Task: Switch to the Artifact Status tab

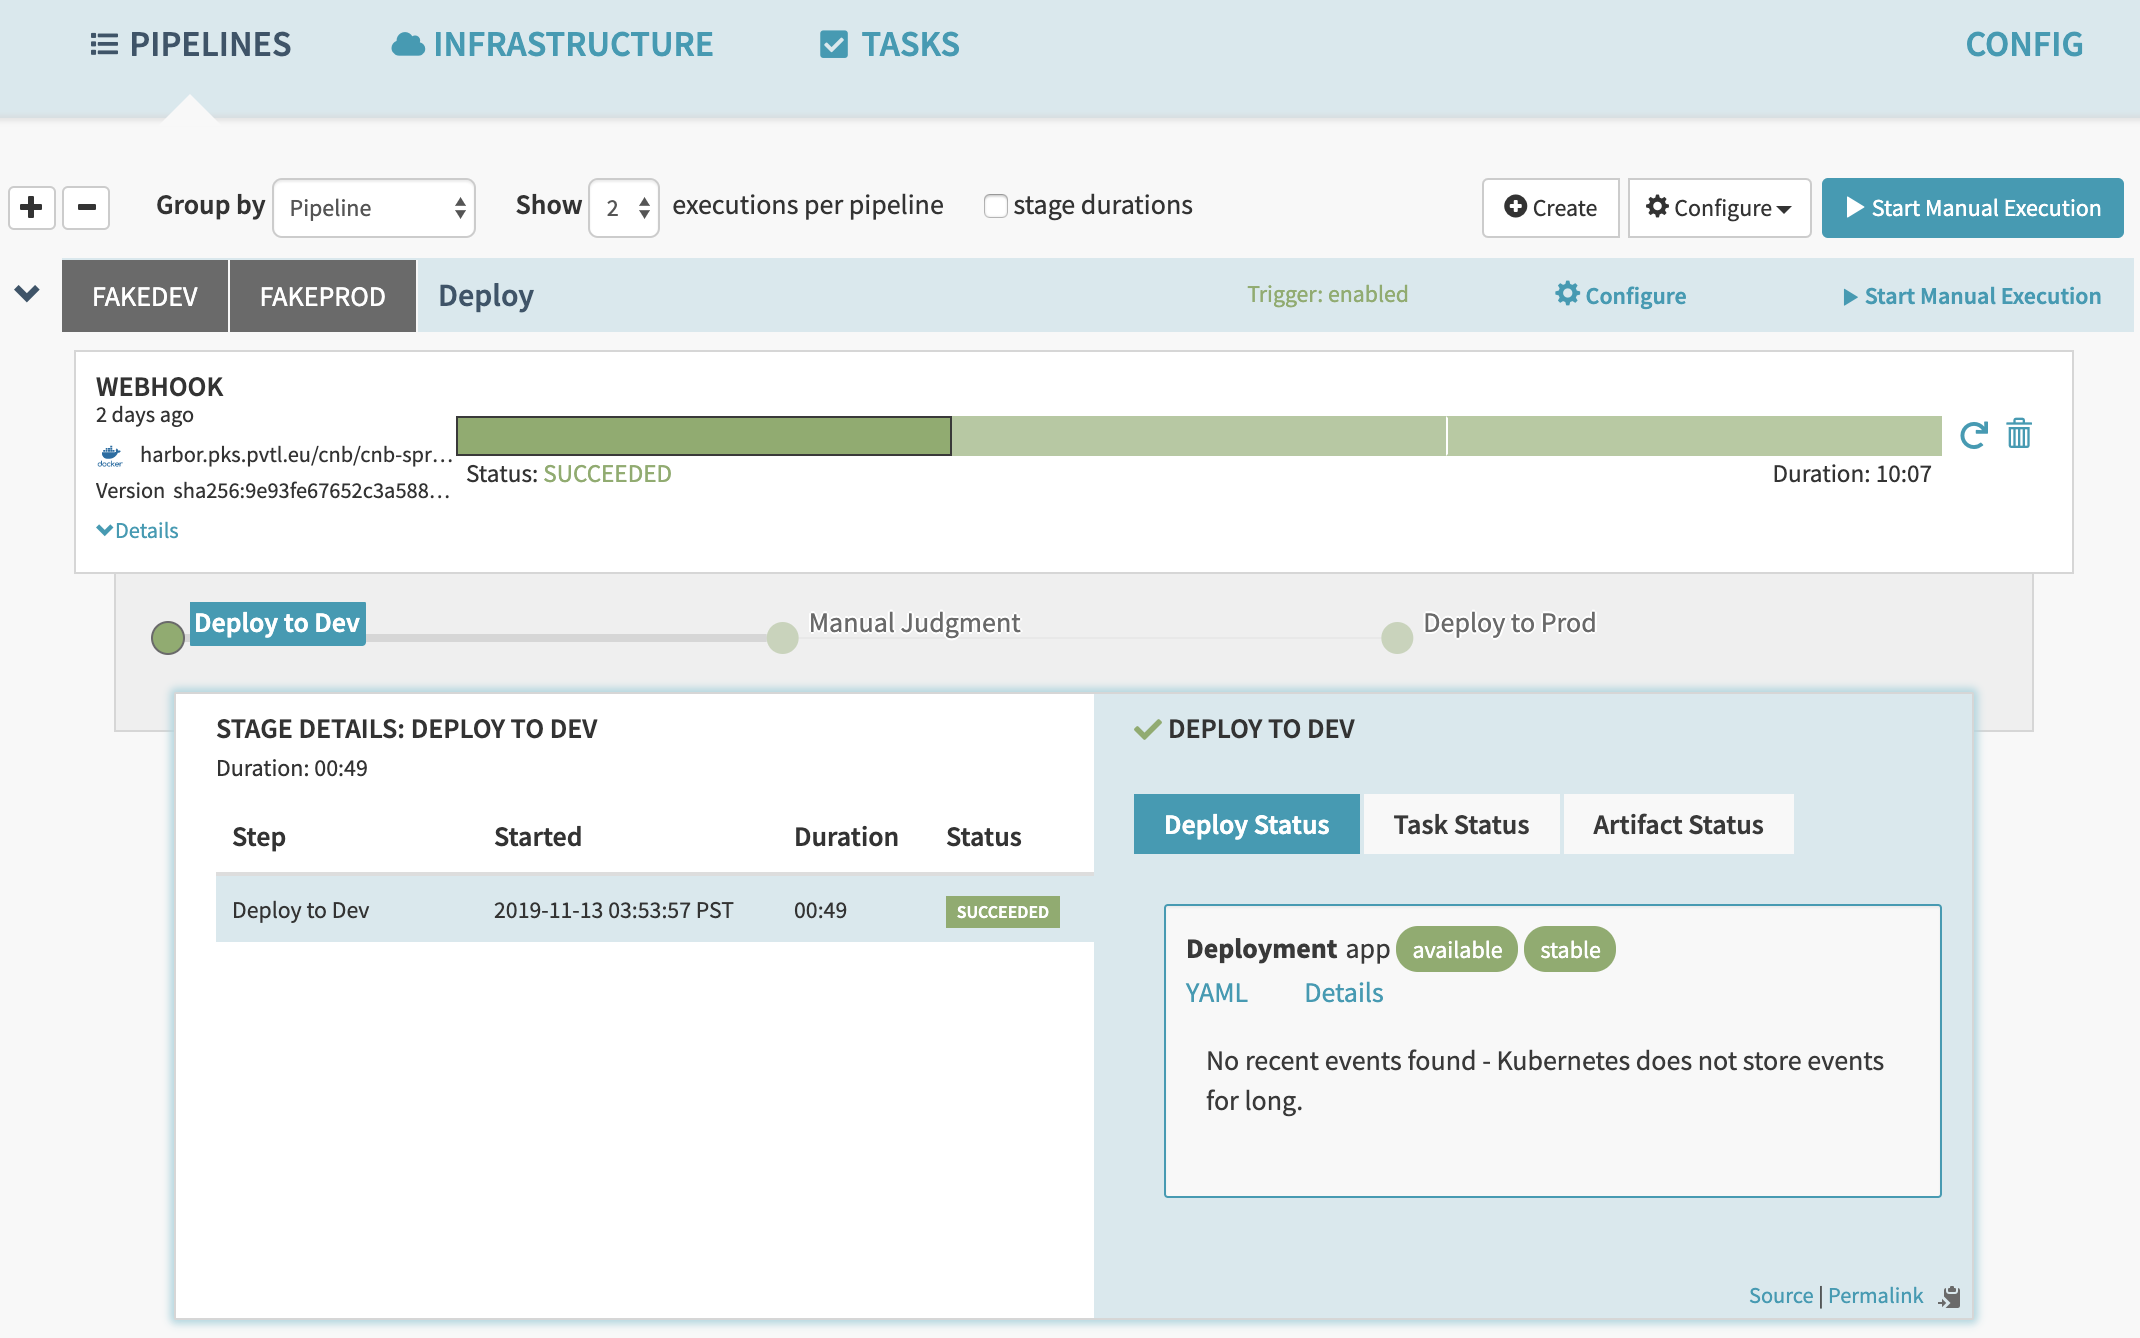Action: [x=1678, y=825]
